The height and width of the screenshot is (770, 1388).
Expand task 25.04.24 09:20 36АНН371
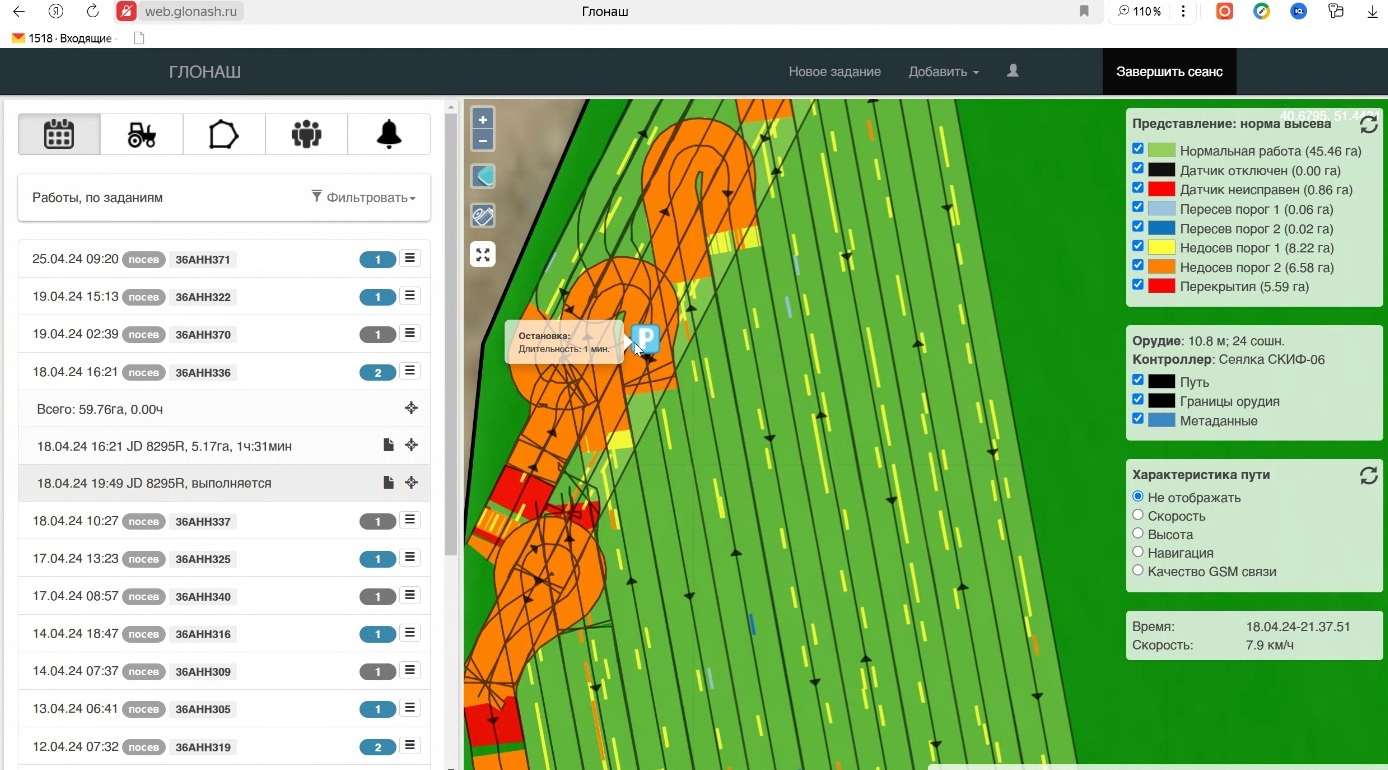[224, 259]
